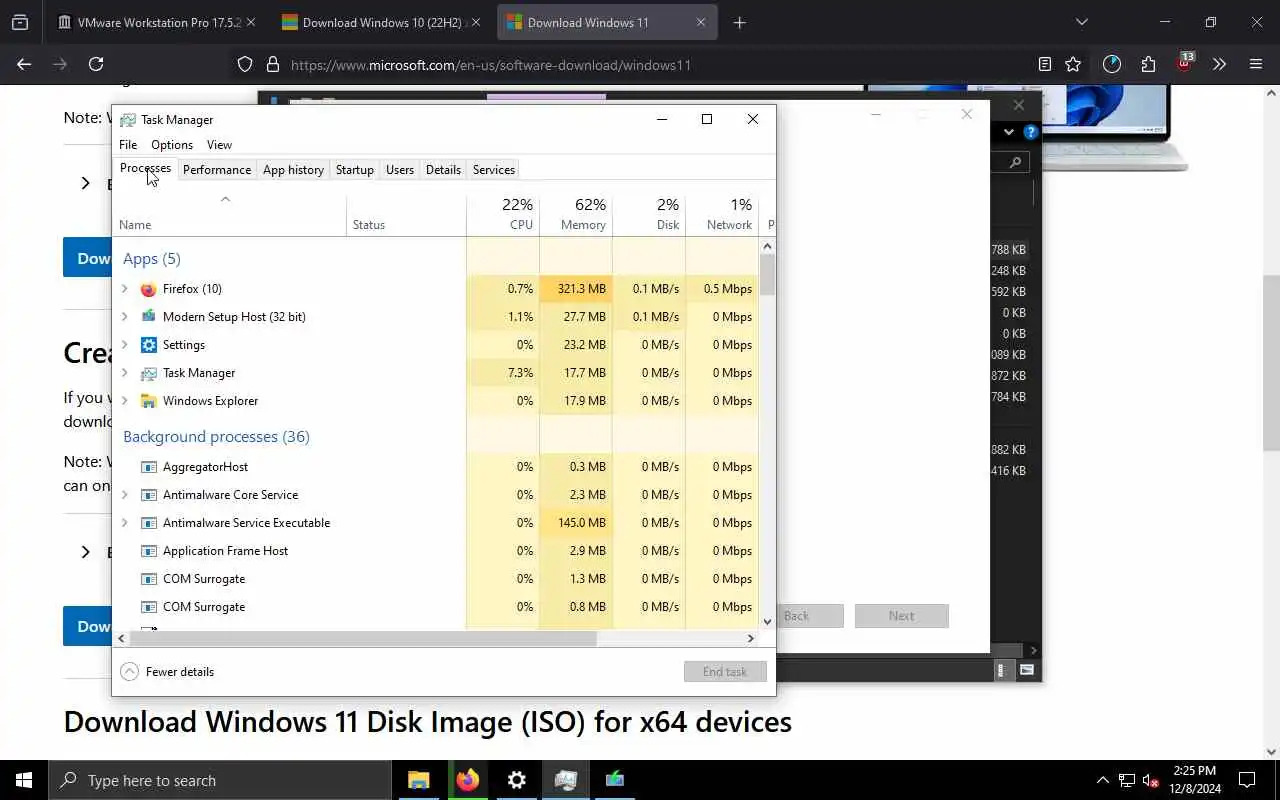Screen dimensions: 1280x800
Task: Click the Firefox process icon in Task Manager
Action: pyautogui.click(x=149, y=289)
